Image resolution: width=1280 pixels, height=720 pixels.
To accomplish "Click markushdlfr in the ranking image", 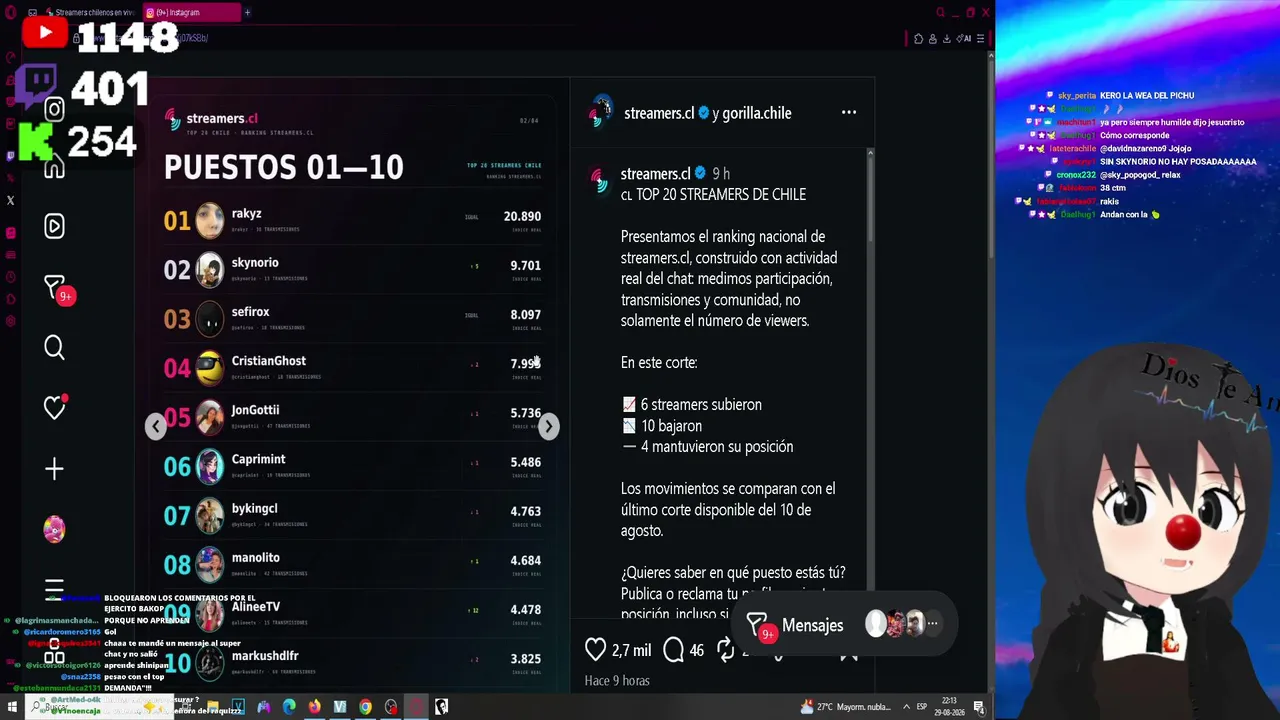I will (x=265, y=656).
